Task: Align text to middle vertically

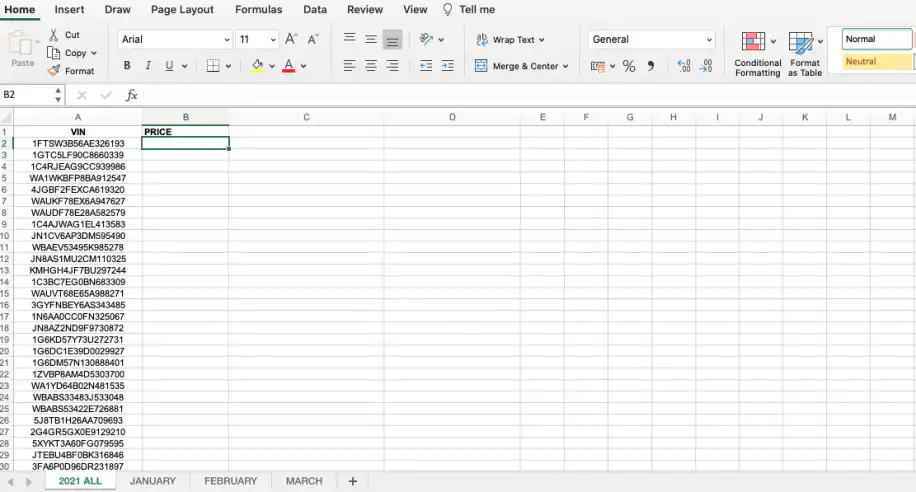Action: point(371,39)
